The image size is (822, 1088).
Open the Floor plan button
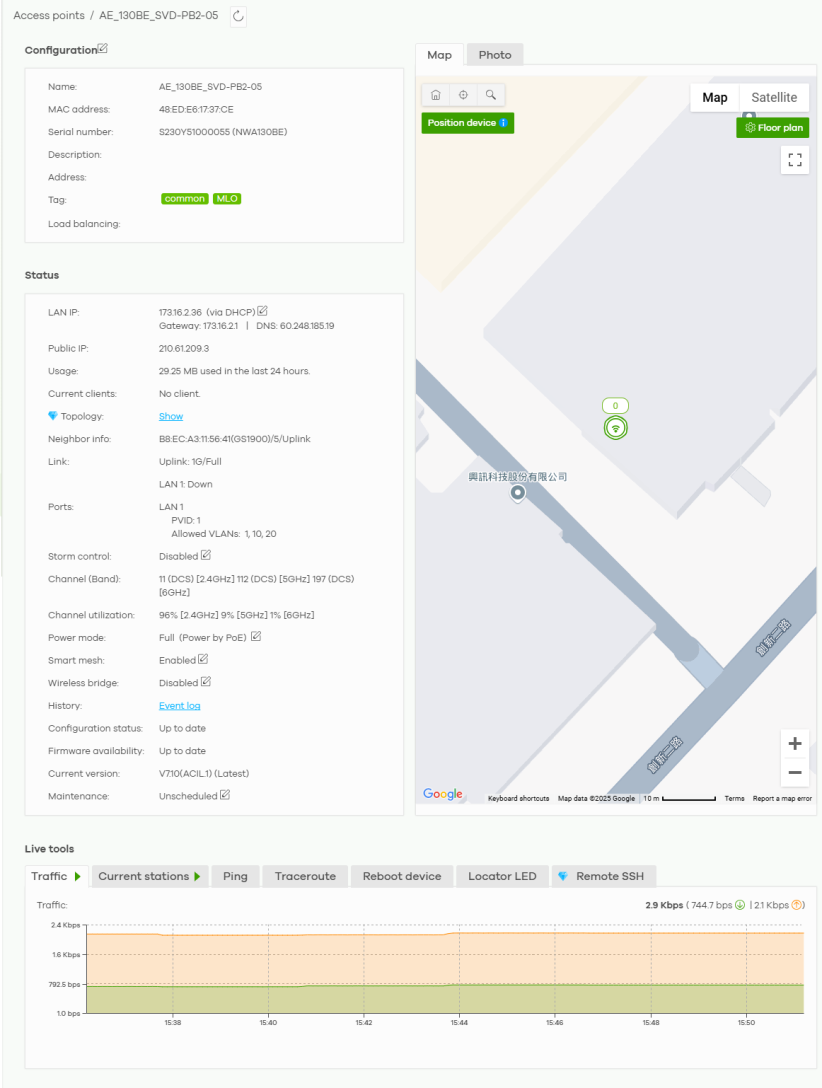pyautogui.click(x=773, y=128)
